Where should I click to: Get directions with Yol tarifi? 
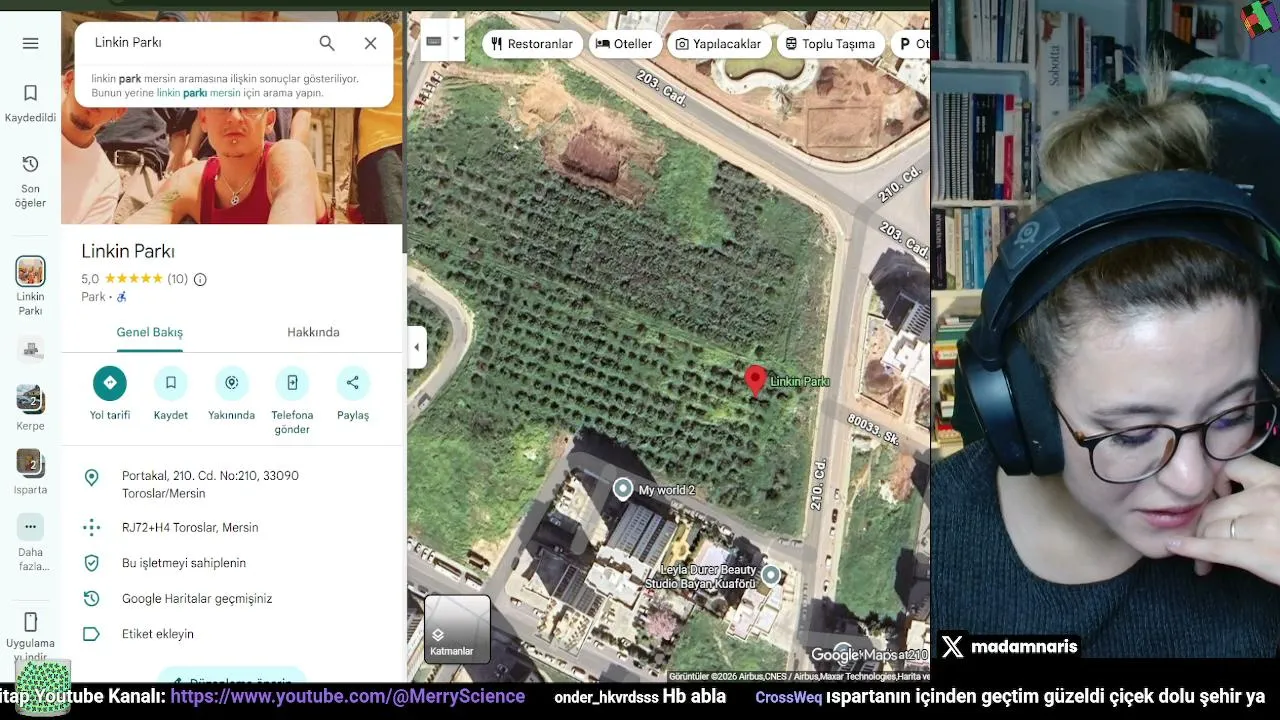pos(110,394)
